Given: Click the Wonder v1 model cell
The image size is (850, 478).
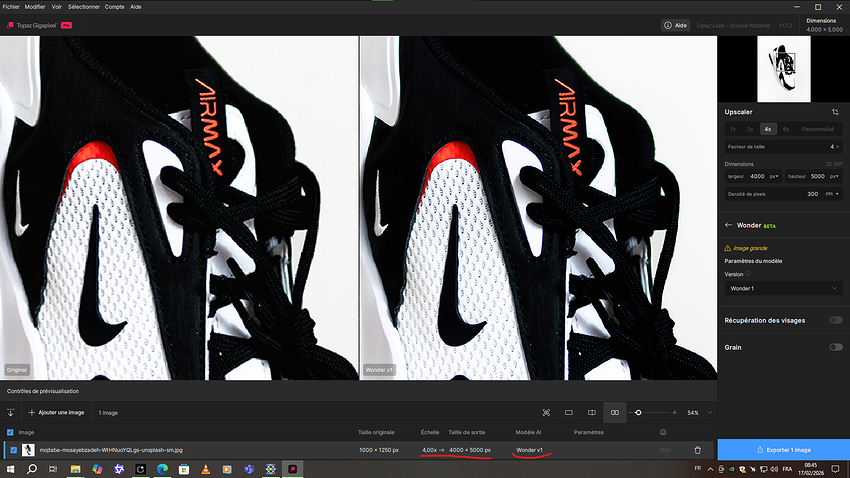Looking at the screenshot, I should click(529, 450).
